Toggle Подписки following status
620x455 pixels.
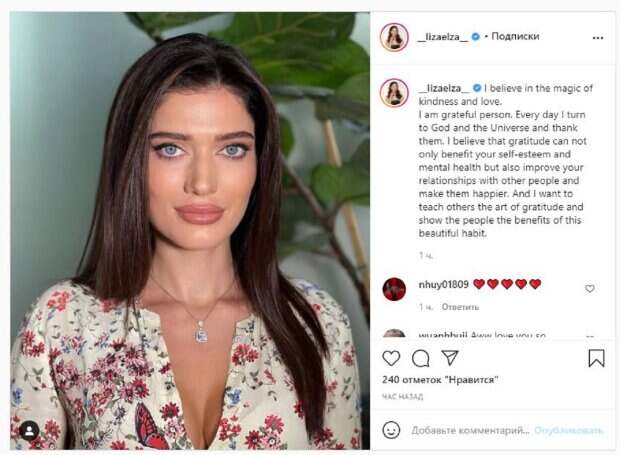515,36
